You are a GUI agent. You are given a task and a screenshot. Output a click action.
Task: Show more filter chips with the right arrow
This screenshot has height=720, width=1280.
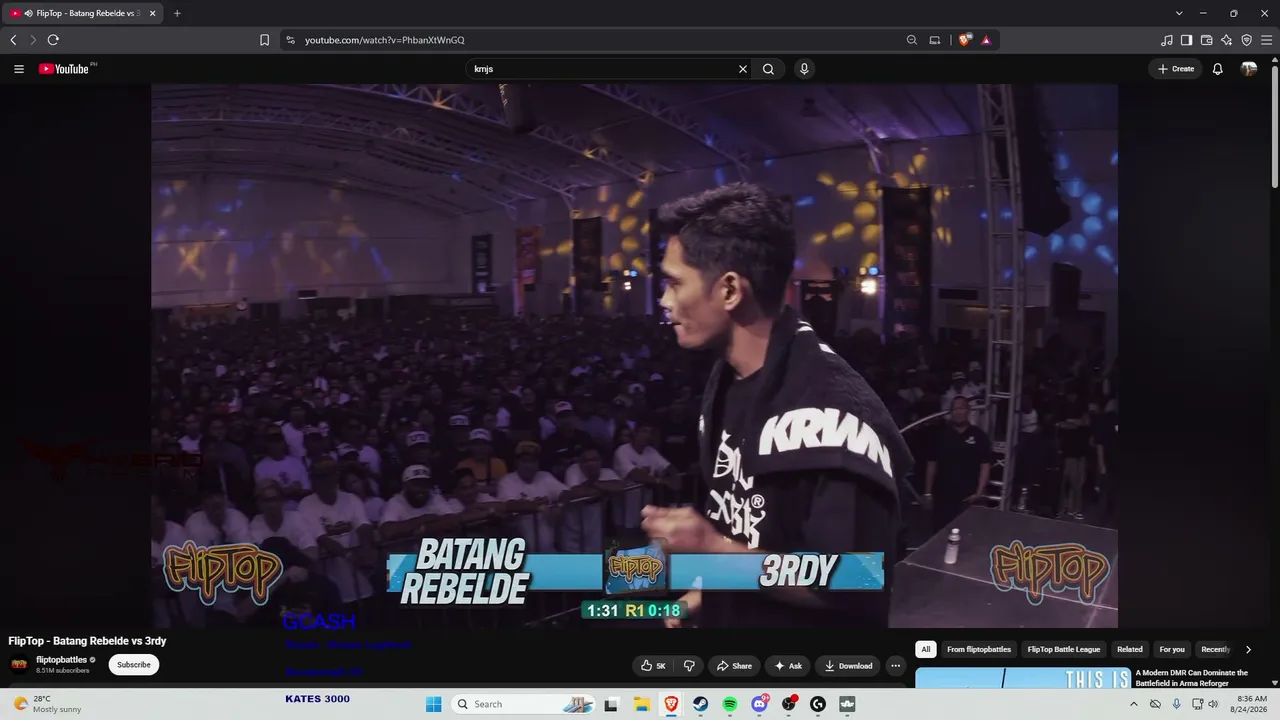pos(1248,649)
